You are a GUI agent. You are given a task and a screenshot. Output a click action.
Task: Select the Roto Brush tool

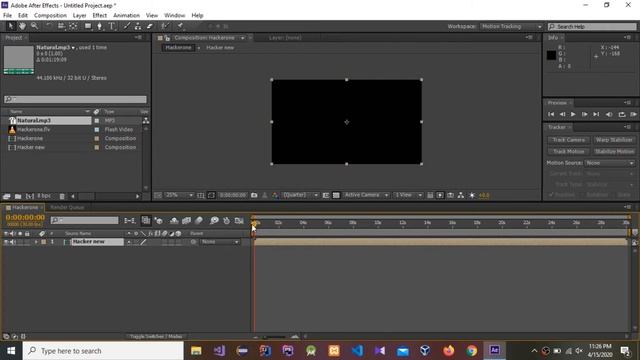point(164,26)
